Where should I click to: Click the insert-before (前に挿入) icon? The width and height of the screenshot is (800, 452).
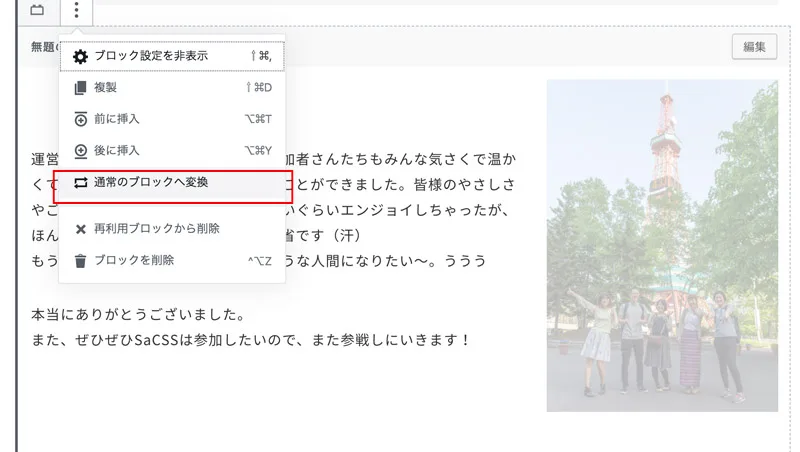coord(81,120)
